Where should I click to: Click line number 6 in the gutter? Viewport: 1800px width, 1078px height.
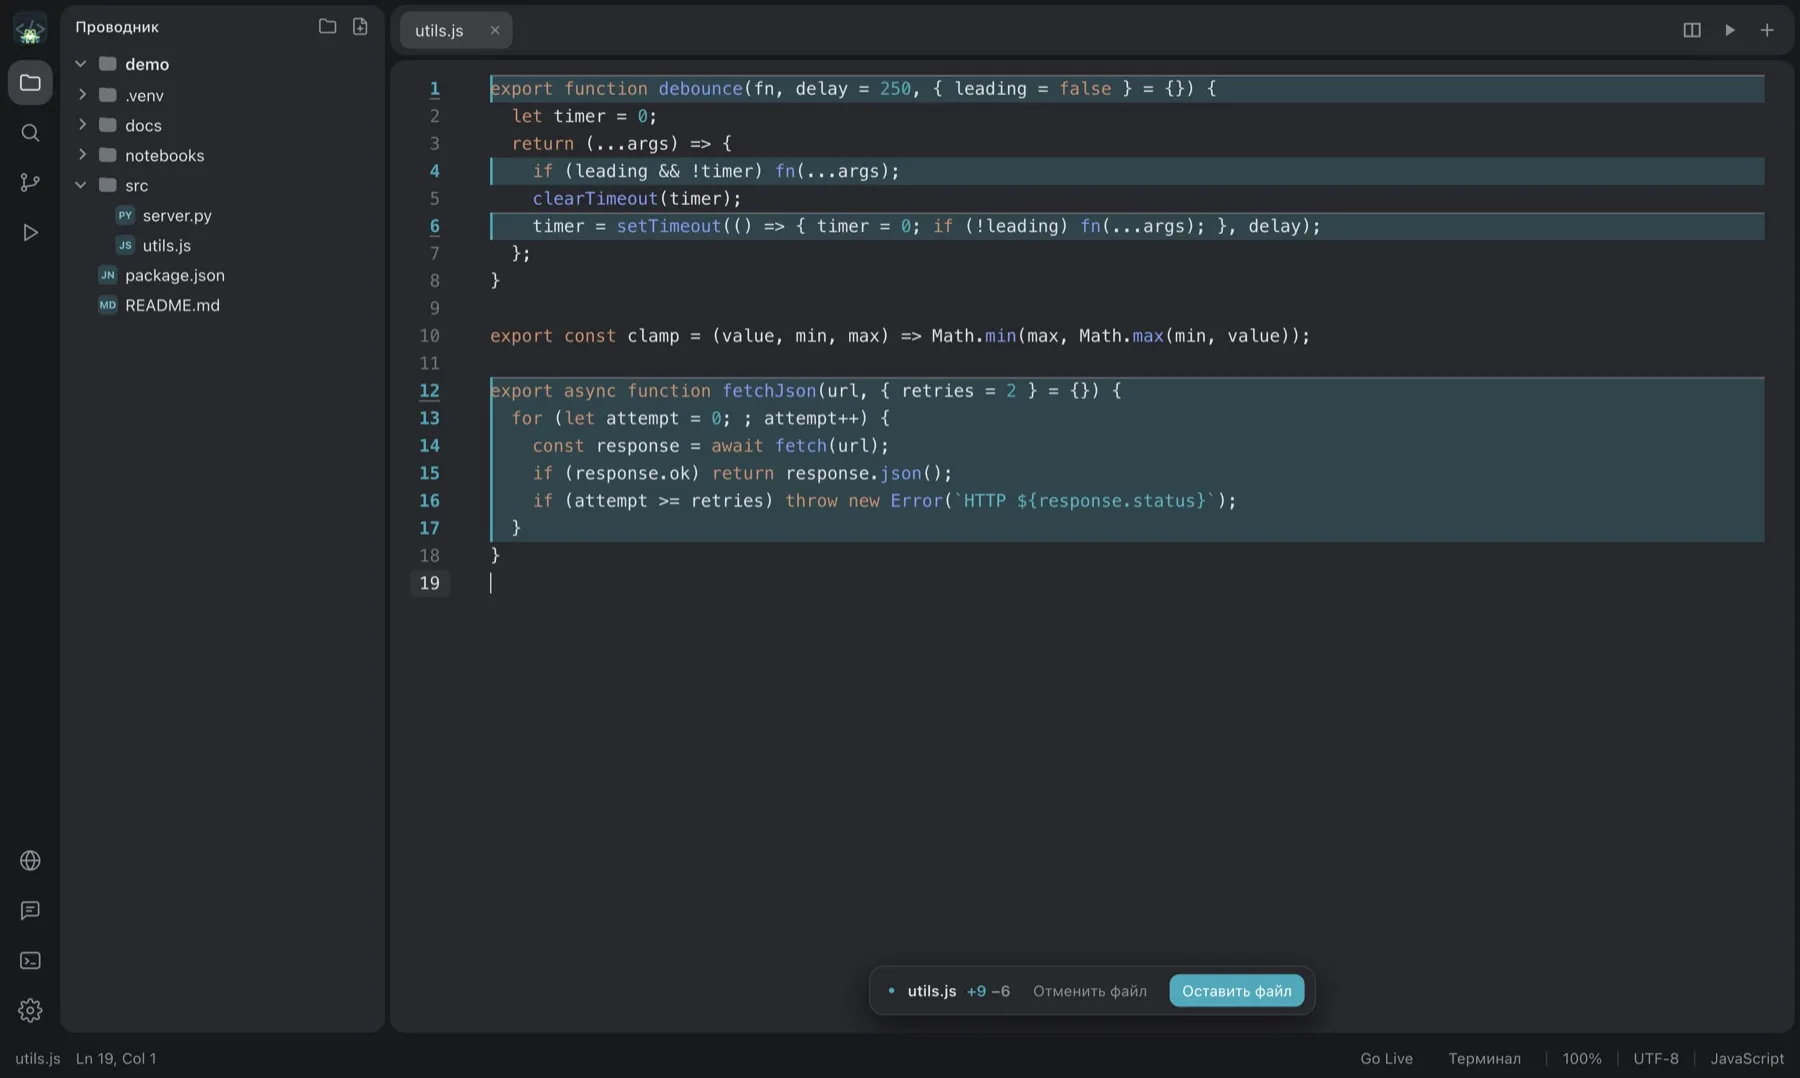[x=434, y=226]
